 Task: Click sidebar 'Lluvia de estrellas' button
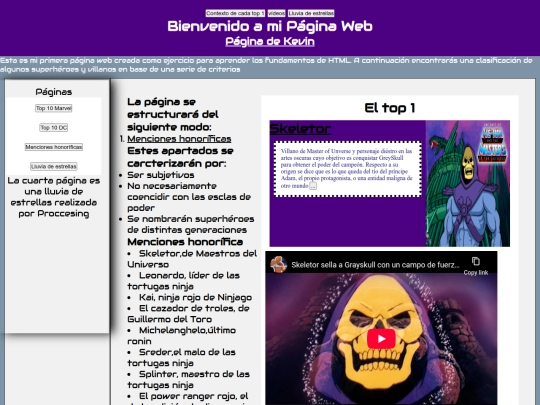[x=54, y=167]
